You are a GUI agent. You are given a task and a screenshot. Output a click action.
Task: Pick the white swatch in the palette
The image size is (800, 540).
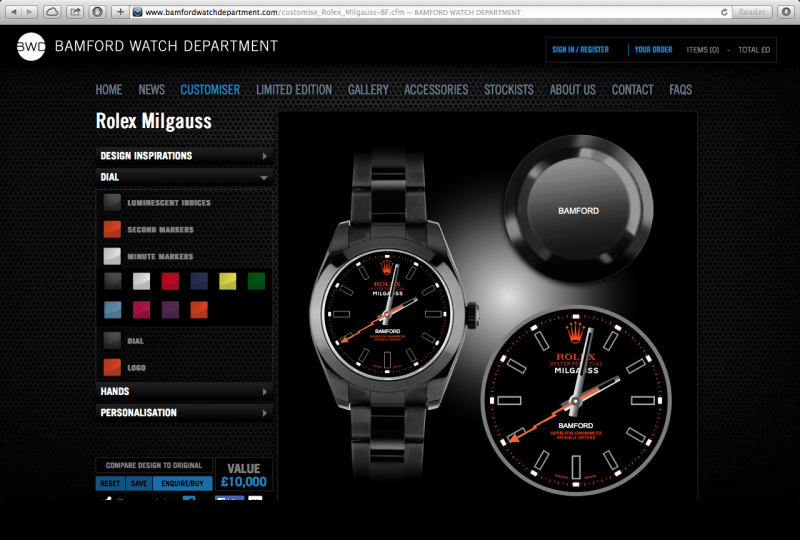pyautogui.click(x=141, y=281)
